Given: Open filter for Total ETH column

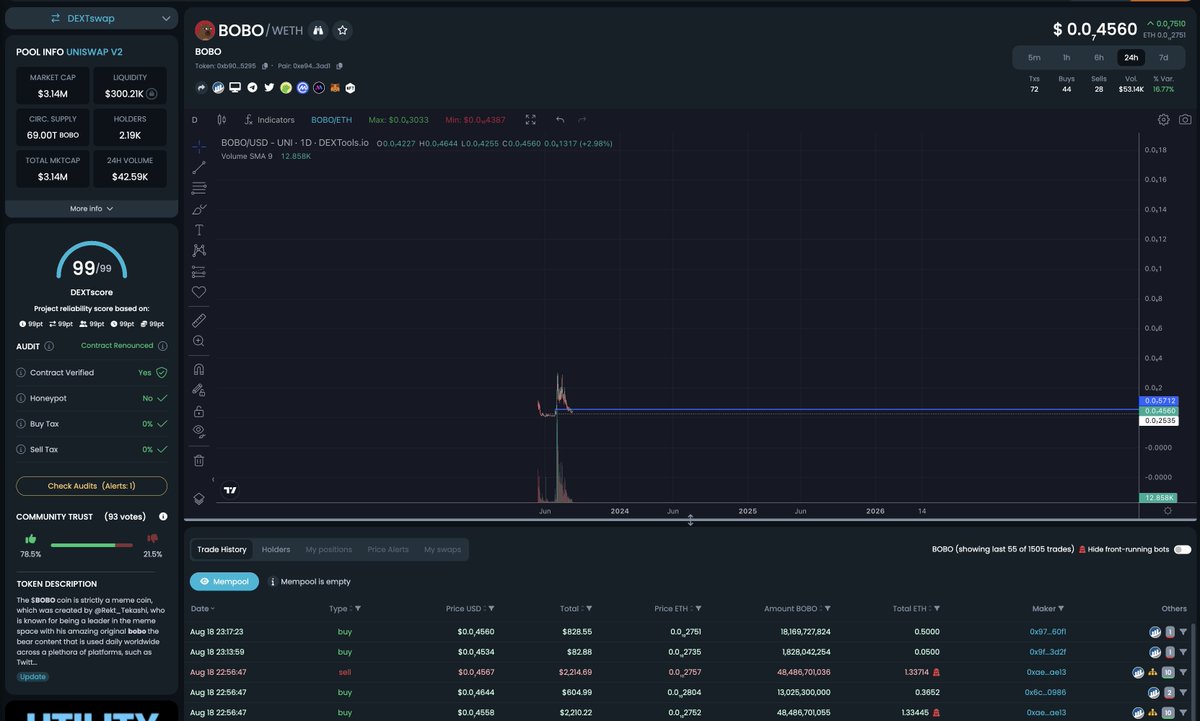Looking at the screenshot, I should point(936,608).
